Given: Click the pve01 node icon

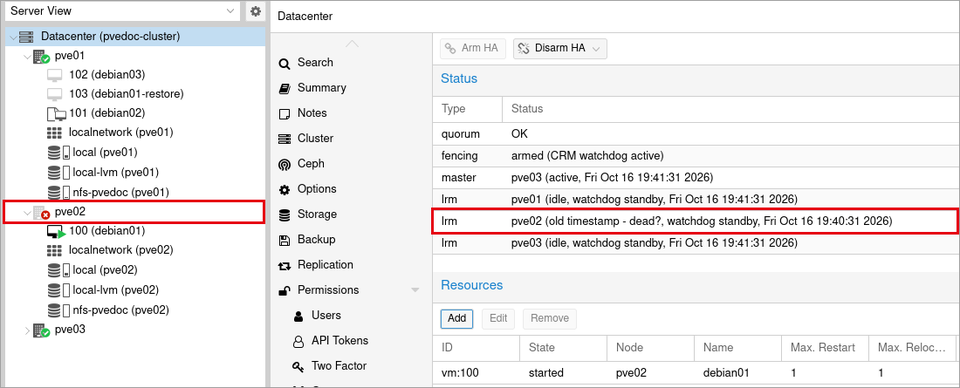Looking at the screenshot, I should [41, 57].
